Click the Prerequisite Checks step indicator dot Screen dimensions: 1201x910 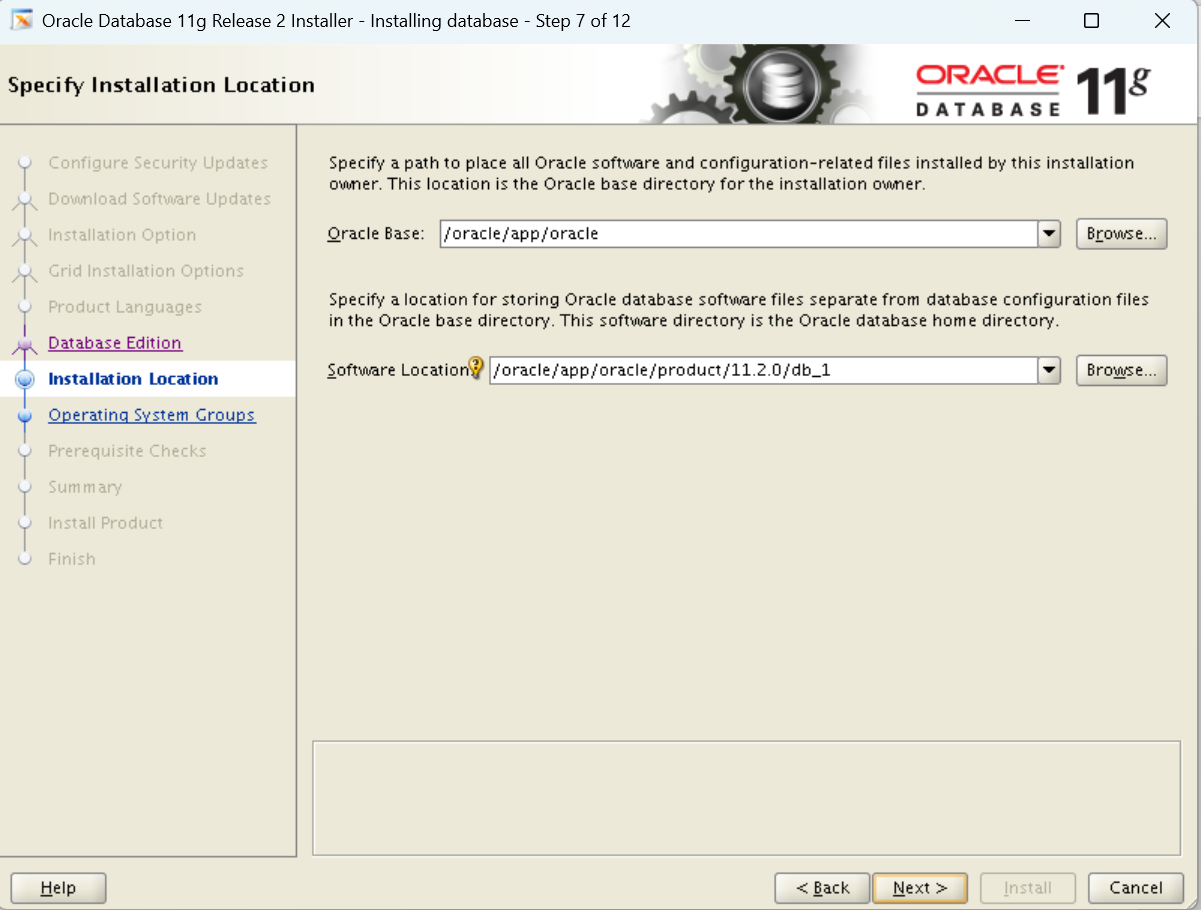(25, 451)
